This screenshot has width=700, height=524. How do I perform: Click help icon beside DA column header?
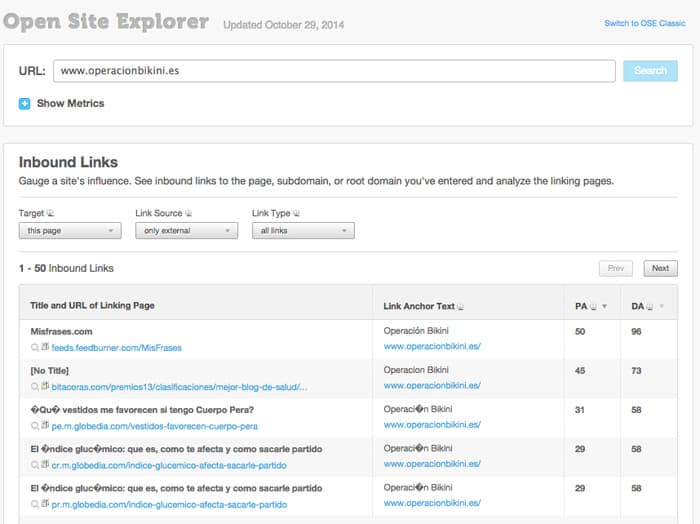tap(650, 307)
